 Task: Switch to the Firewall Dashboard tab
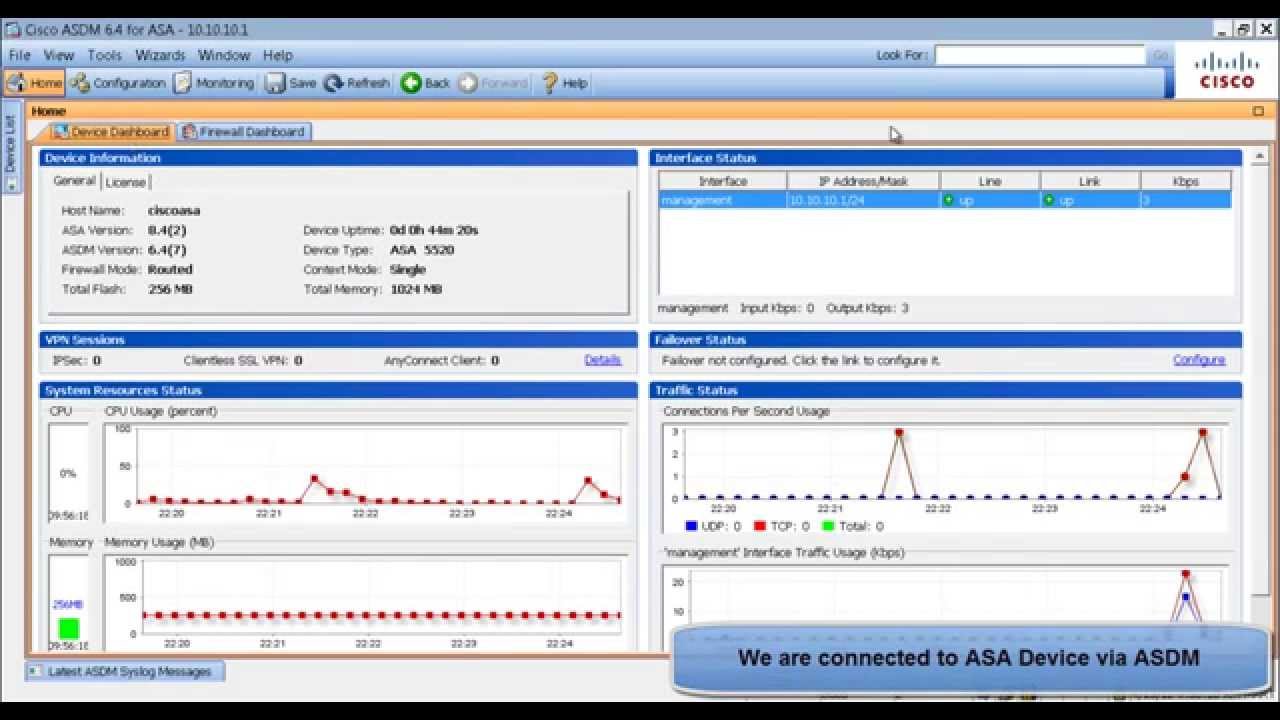coord(244,132)
